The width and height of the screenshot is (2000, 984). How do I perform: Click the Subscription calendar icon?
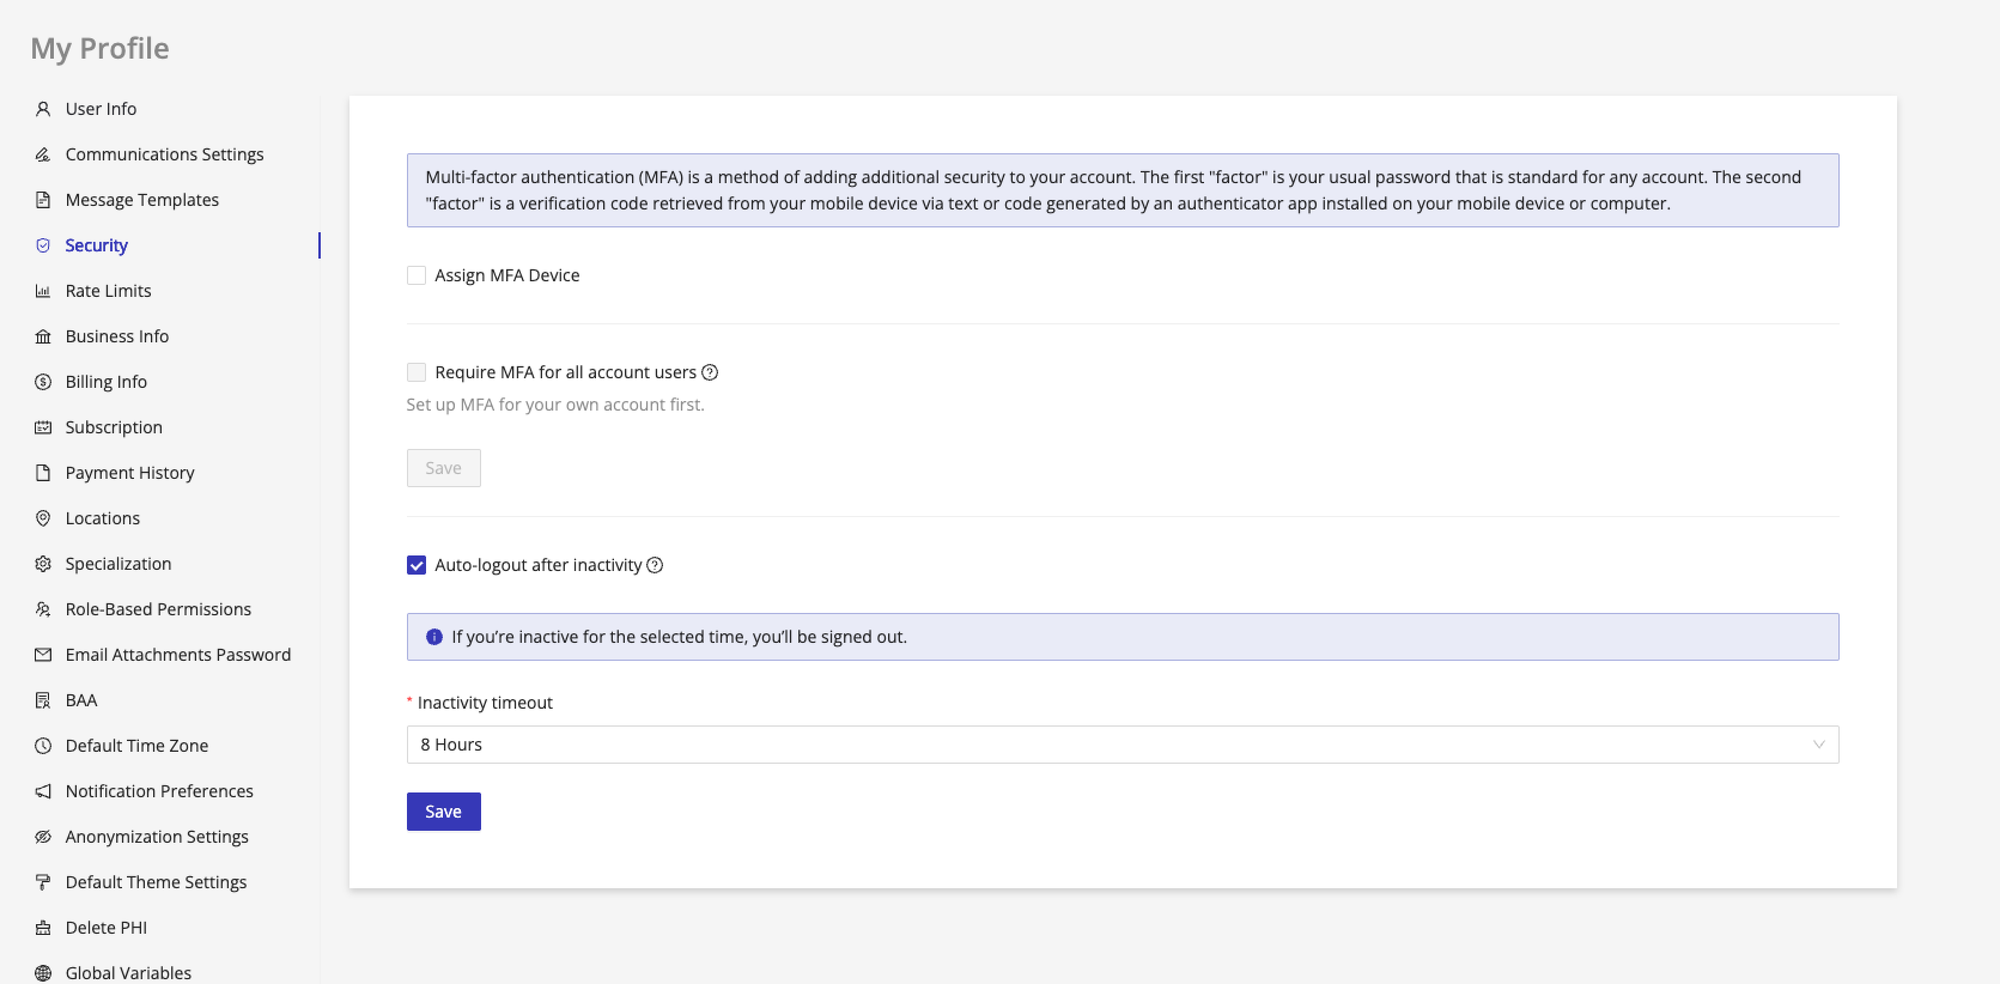coord(43,427)
